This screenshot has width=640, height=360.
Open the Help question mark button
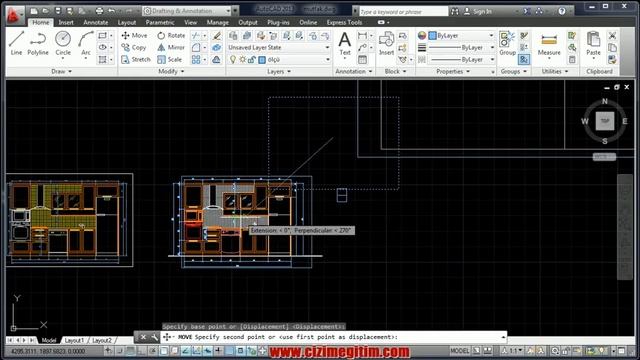coord(562,11)
